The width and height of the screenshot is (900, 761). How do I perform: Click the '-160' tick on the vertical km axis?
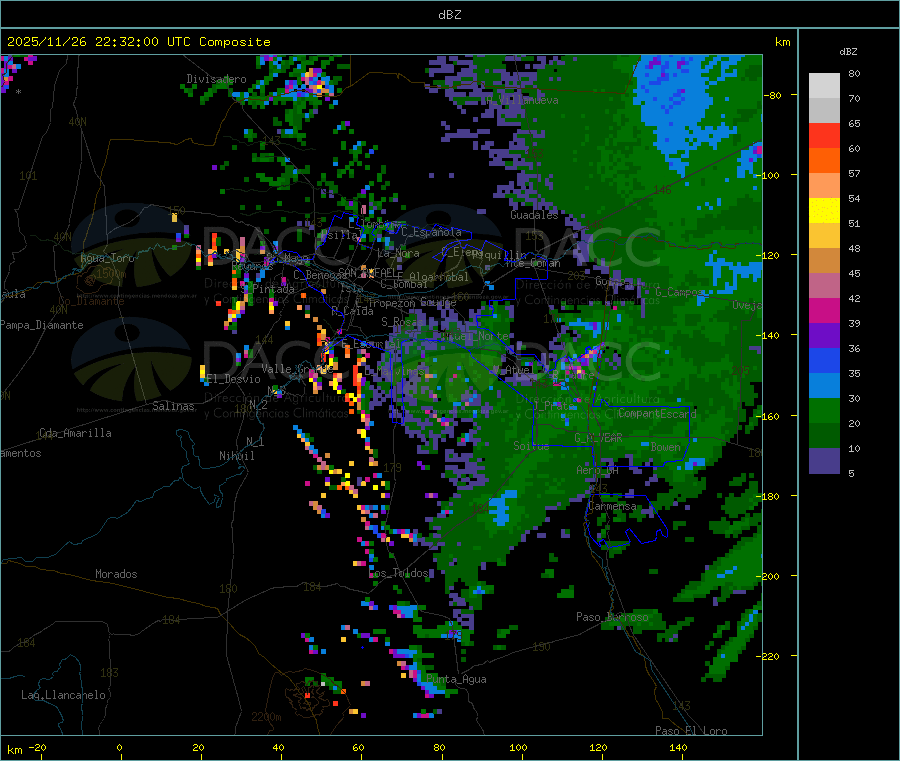(770, 417)
